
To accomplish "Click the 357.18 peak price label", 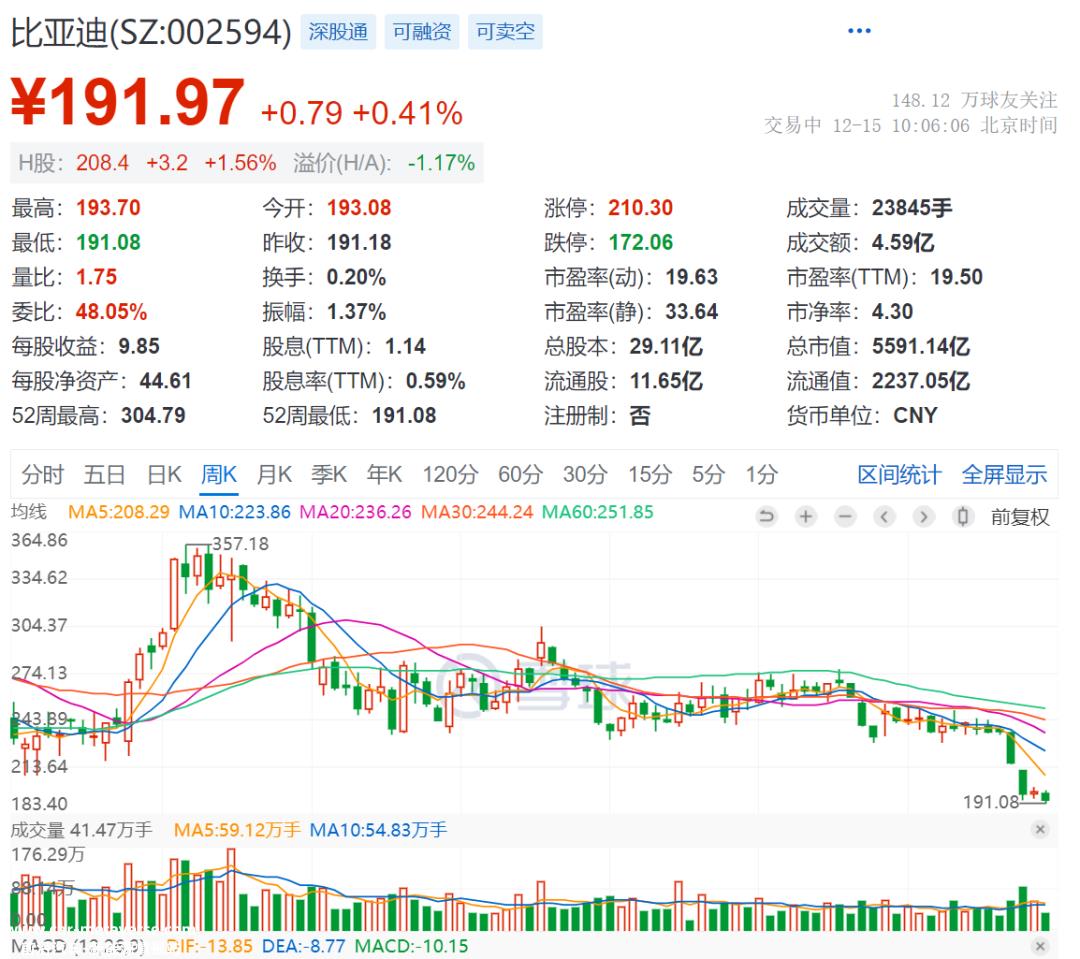I will coord(240,544).
